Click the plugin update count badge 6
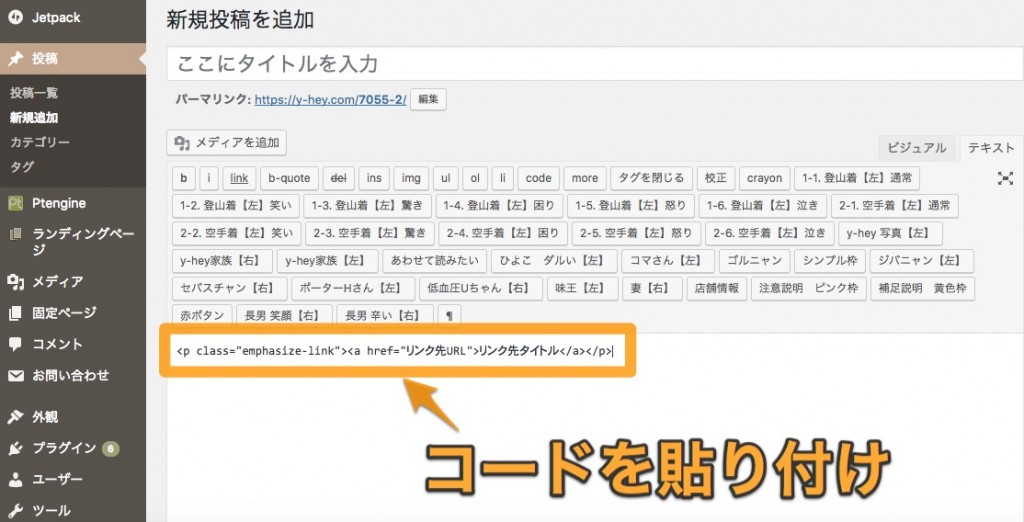1024x522 pixels. click(111, 449)
